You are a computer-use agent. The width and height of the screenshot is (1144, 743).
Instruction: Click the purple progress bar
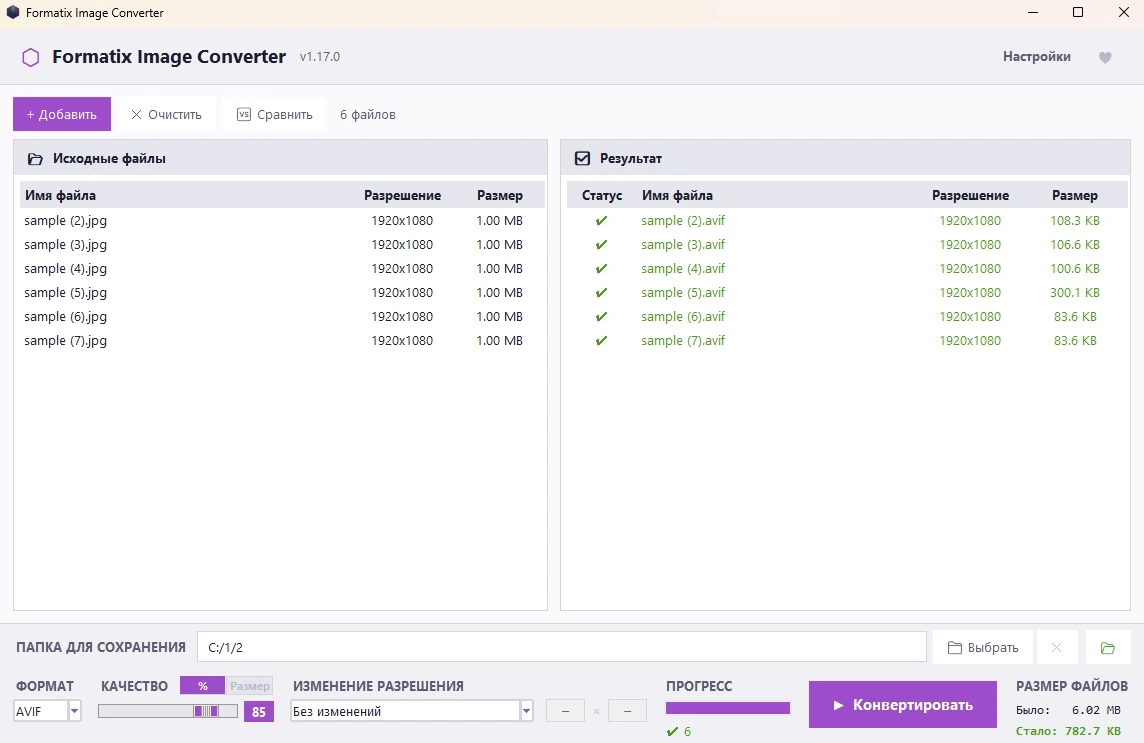727,708
